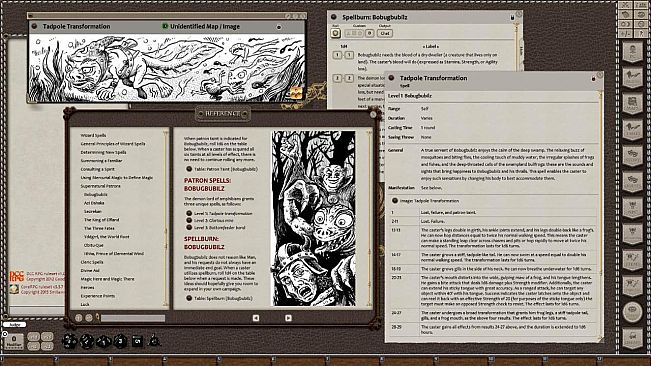651x366 pixels.
Task: Select Wizard Spells in Reference index
Action: [93, 135]
